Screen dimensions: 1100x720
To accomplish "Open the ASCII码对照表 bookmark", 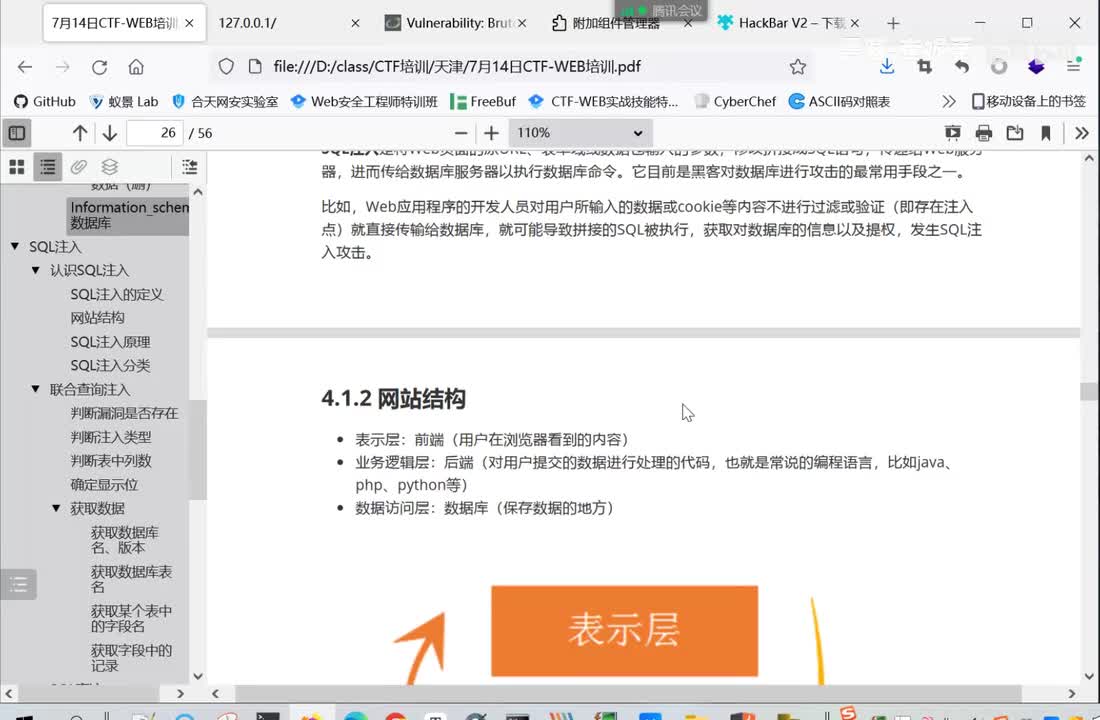I will tap(839, 101).
